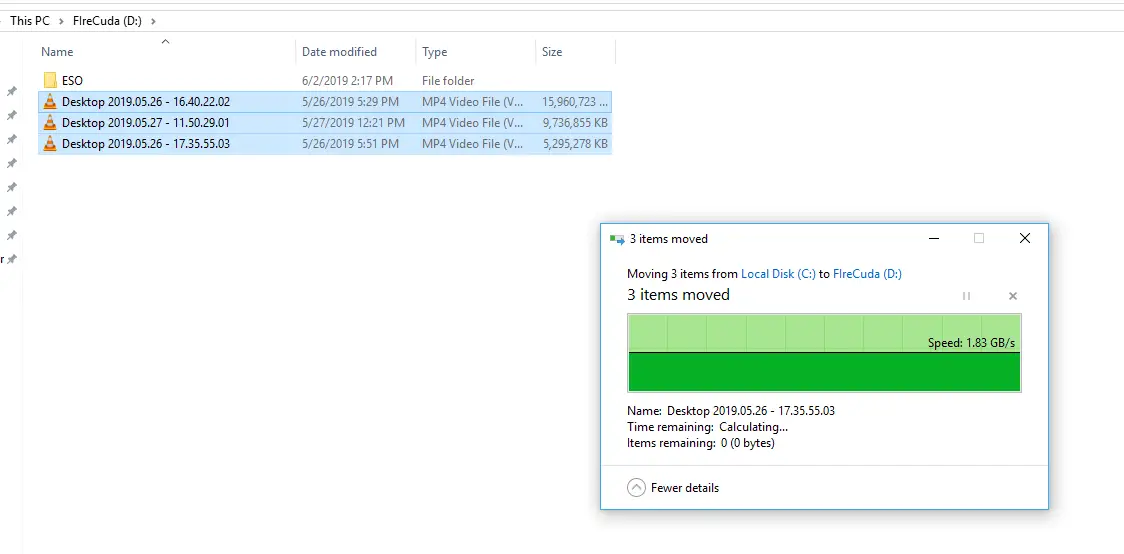The height and width of the screenshot is (554, 1124).
Task: Open the FIreCuda (D:) link in dialog
Action: (867, 274)
